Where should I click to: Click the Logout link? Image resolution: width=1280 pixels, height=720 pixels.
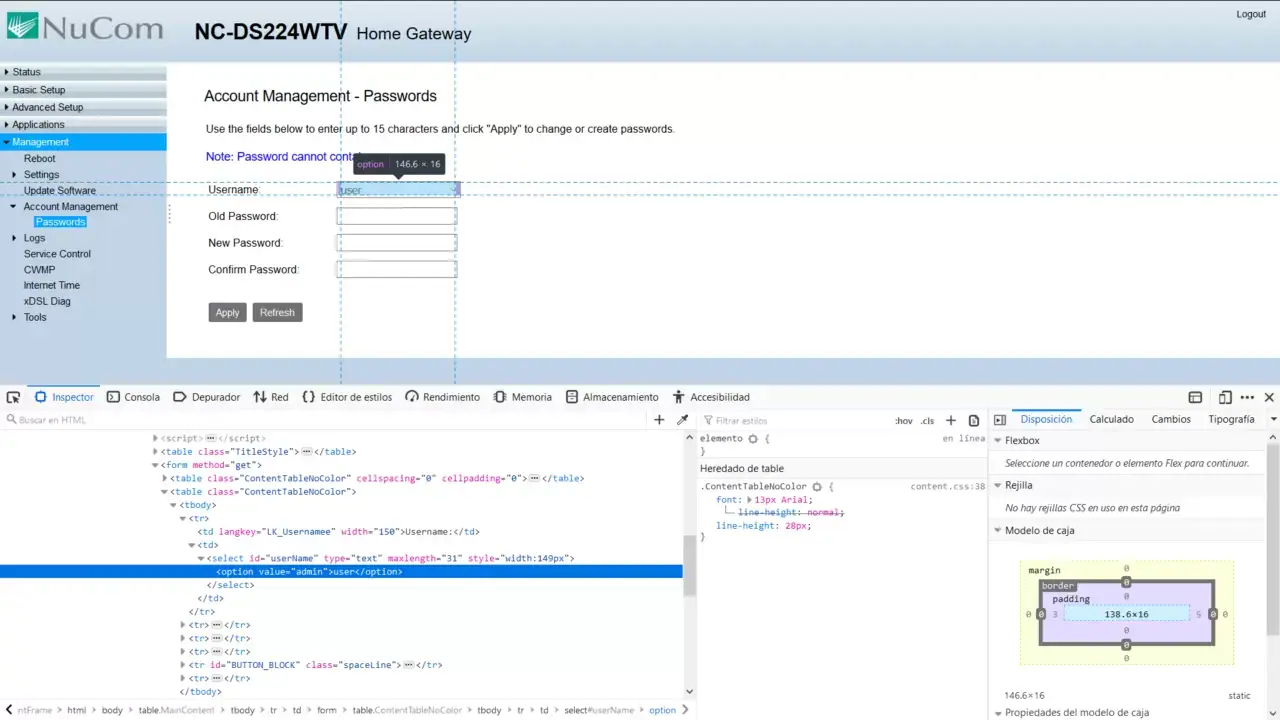1251,14
